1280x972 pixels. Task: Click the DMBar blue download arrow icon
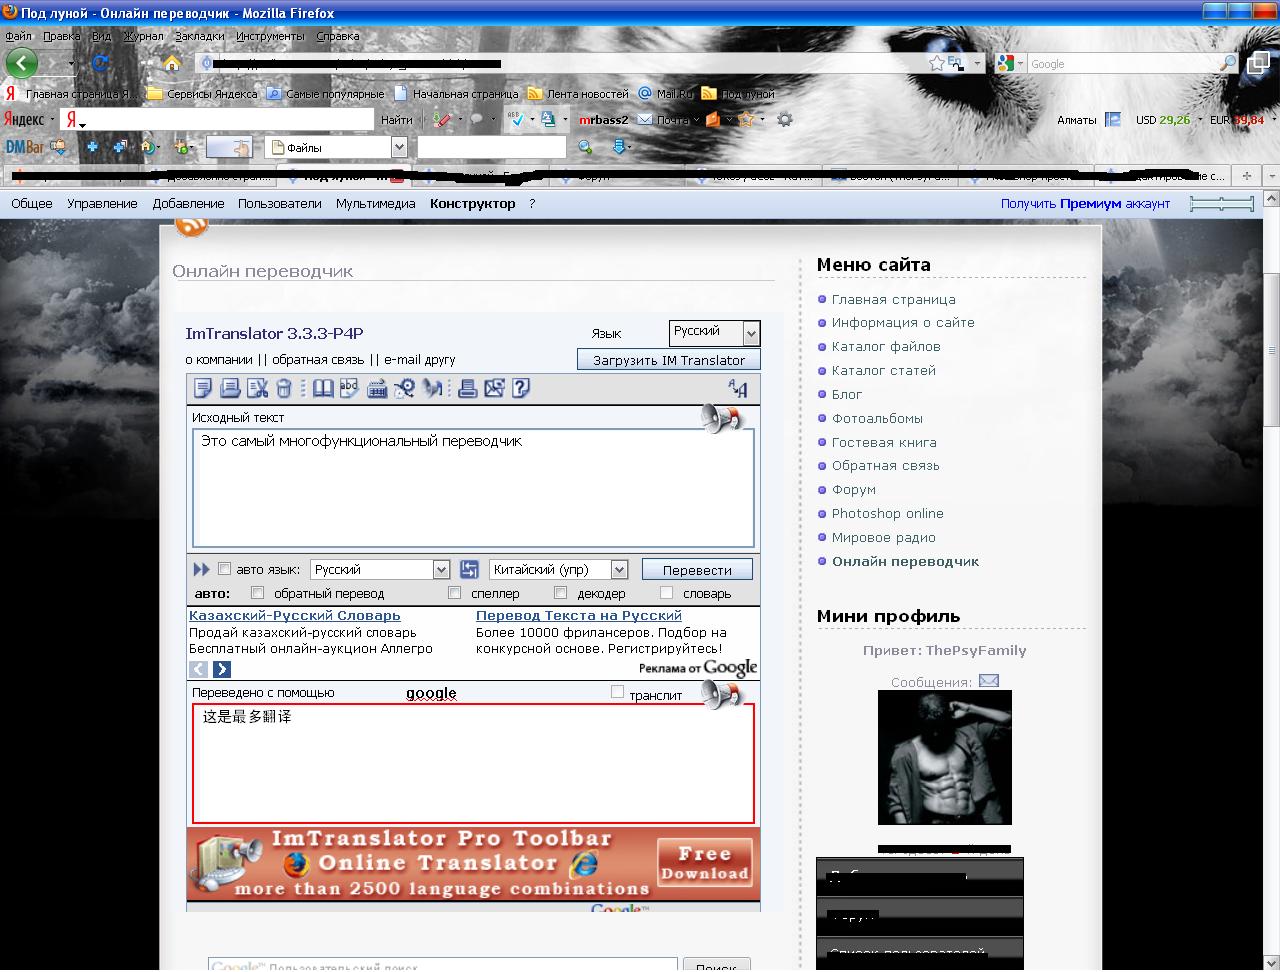coord(619,147)
